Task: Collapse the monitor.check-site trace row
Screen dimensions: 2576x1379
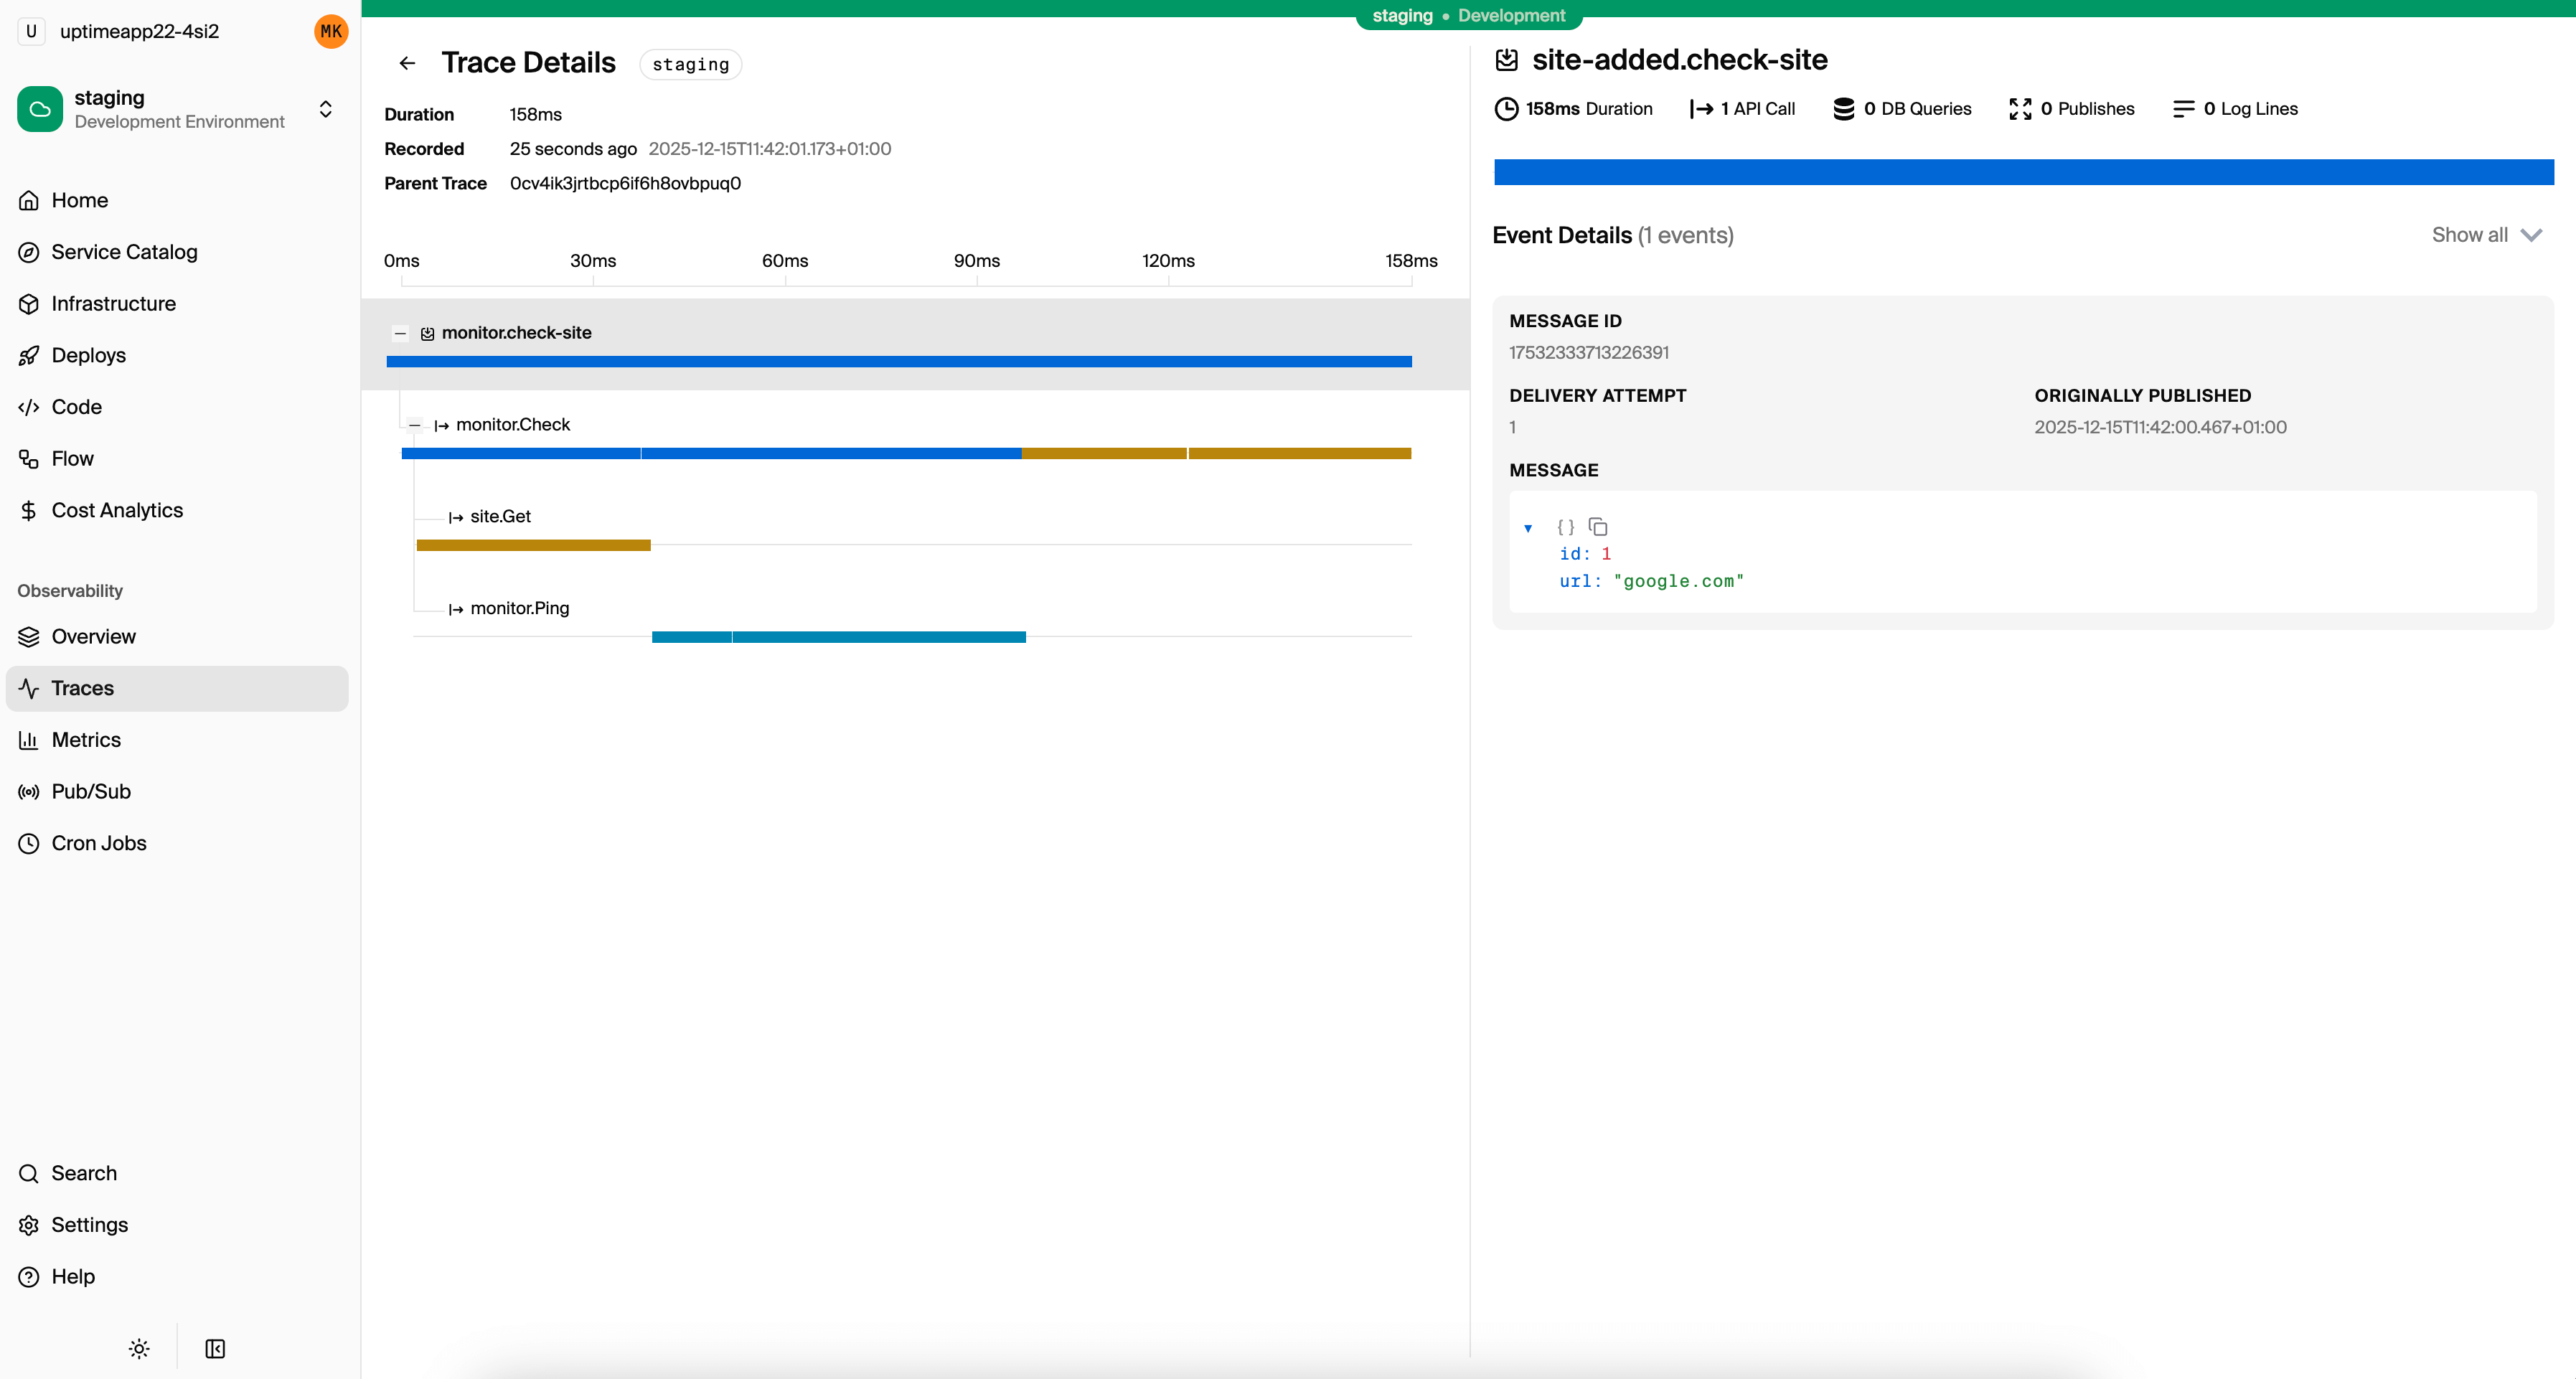Action: (400, 333)
